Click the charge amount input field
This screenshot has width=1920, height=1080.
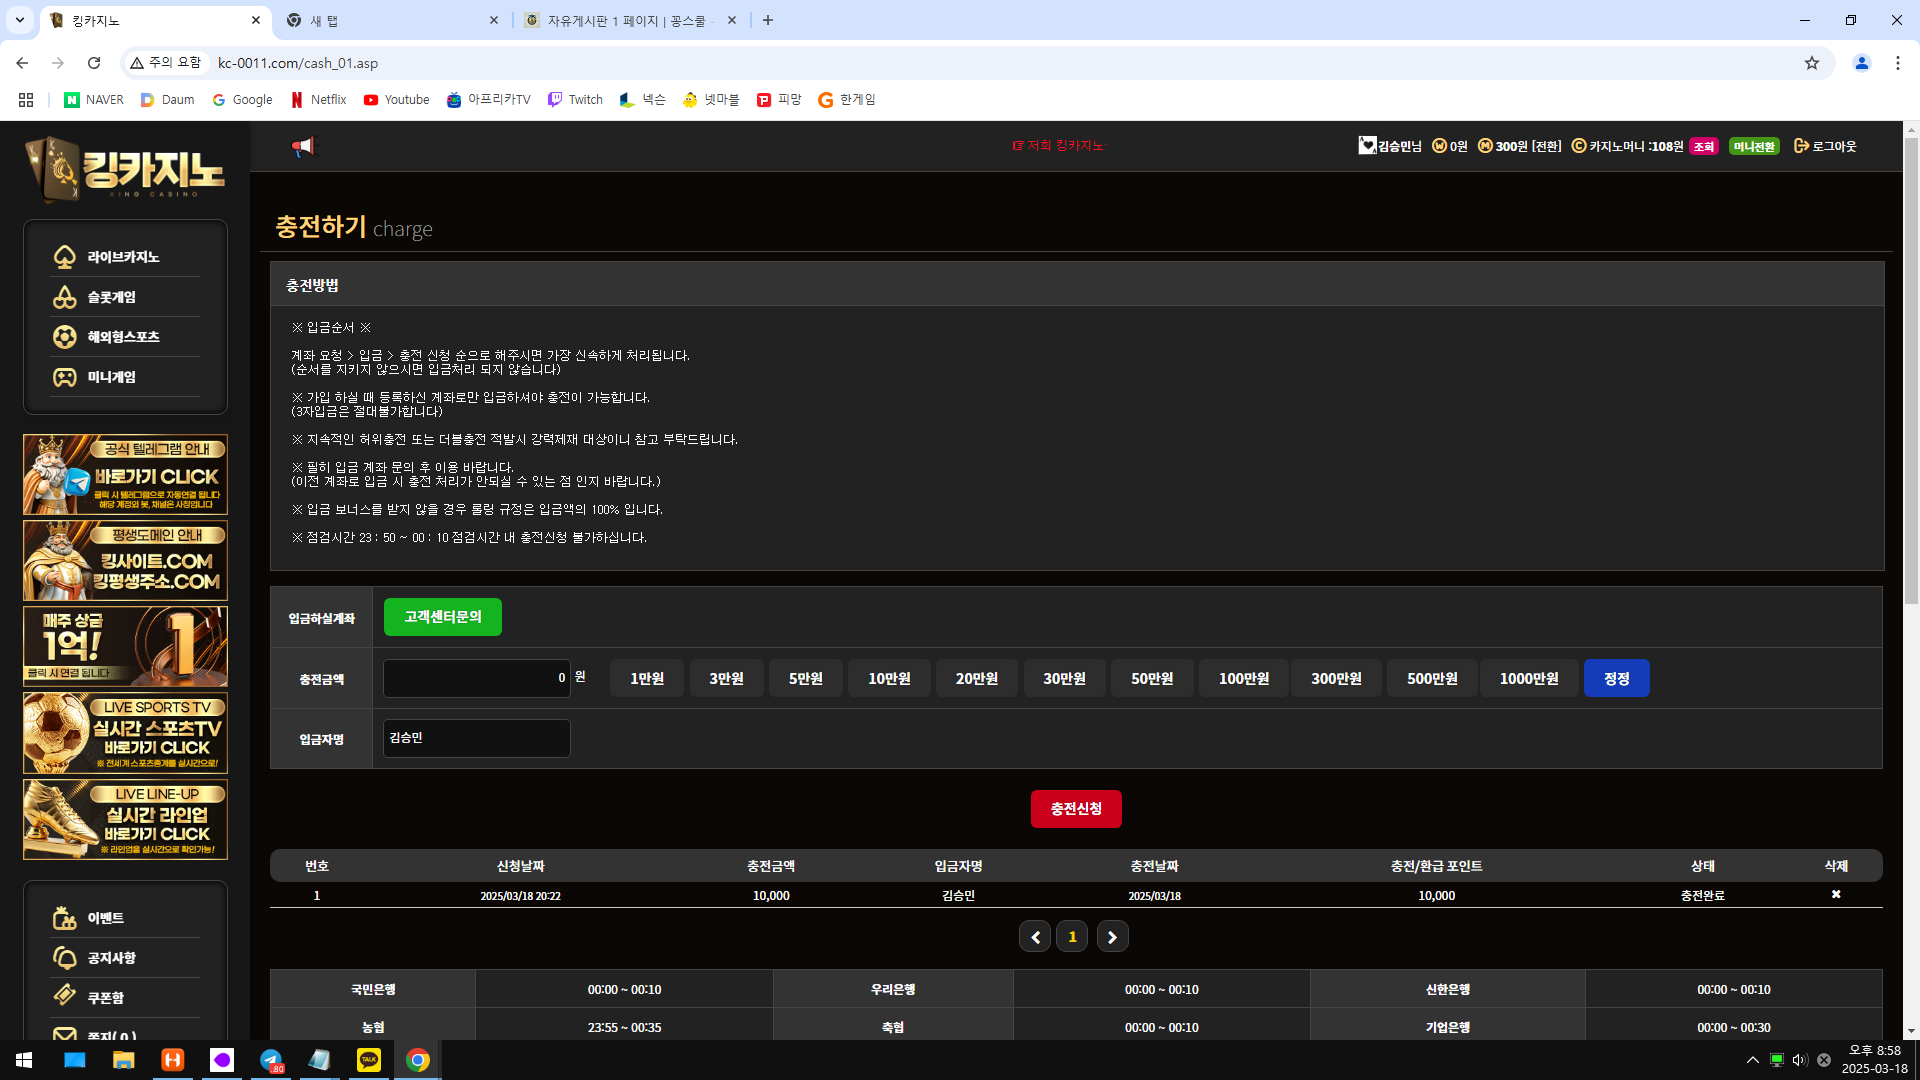(476, 678)
